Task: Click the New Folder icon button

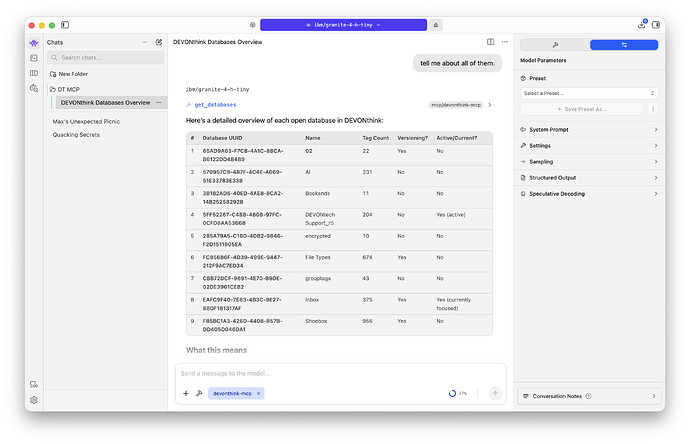Action: tap(53, 74)
